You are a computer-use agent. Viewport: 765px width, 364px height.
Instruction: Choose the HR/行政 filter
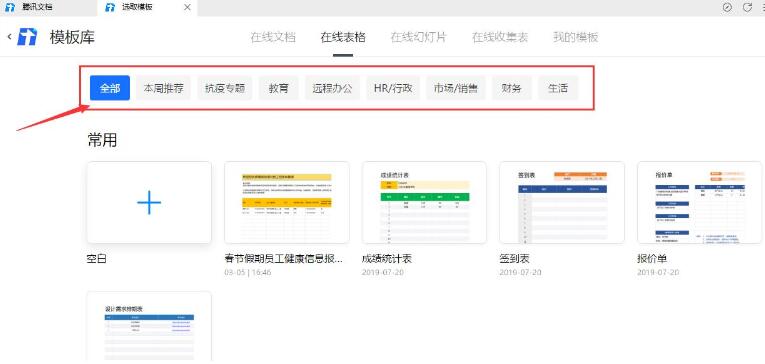[x=393, y=88]
